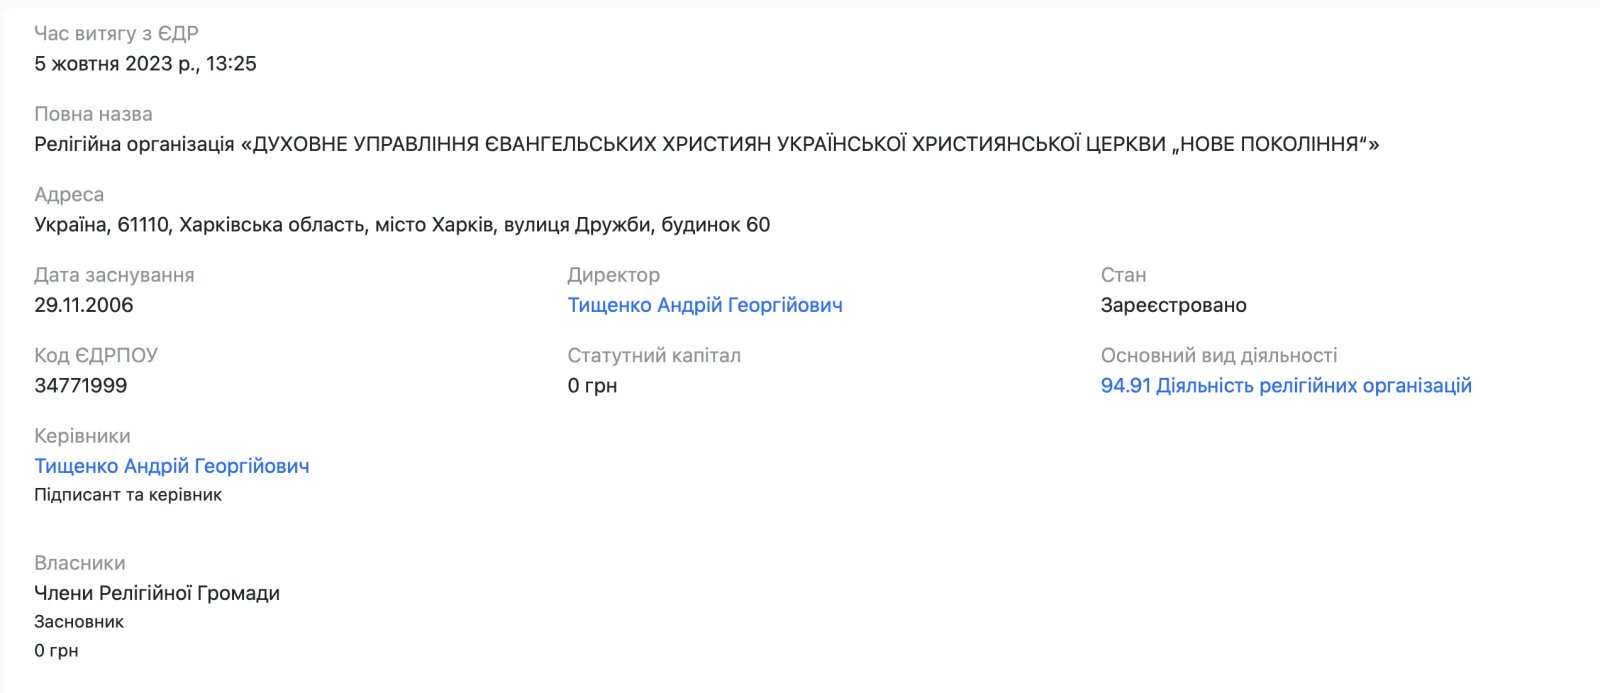Image resolution: width=1600 pixels, height=693 pixels.
Task: Click the Адреса label
Action: tap(69, 195)
